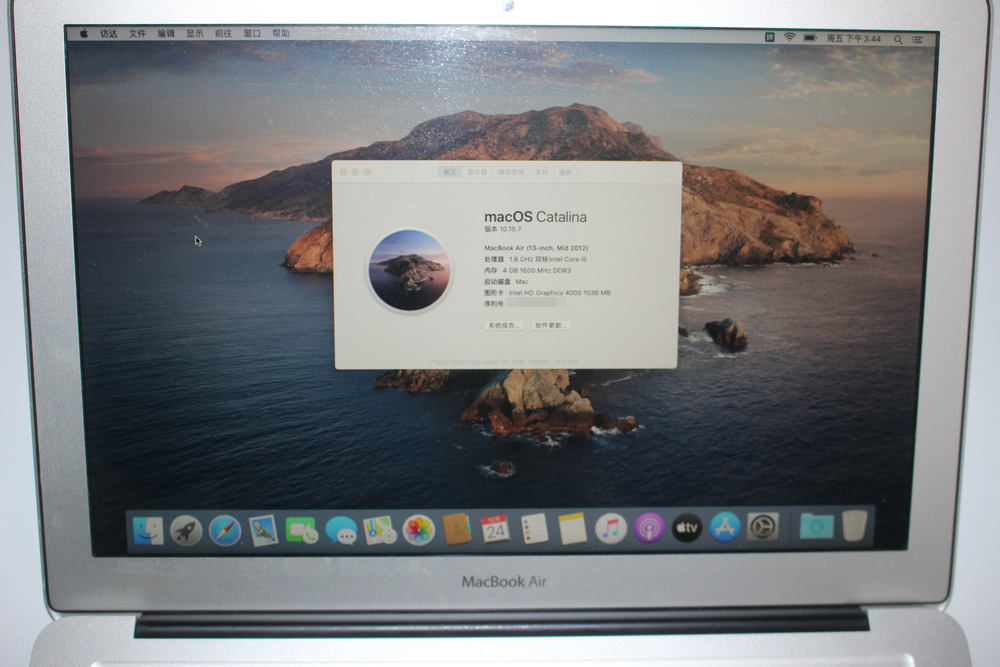Minimize the About This Mac window

pyautogui.click(x=355, y=172)
